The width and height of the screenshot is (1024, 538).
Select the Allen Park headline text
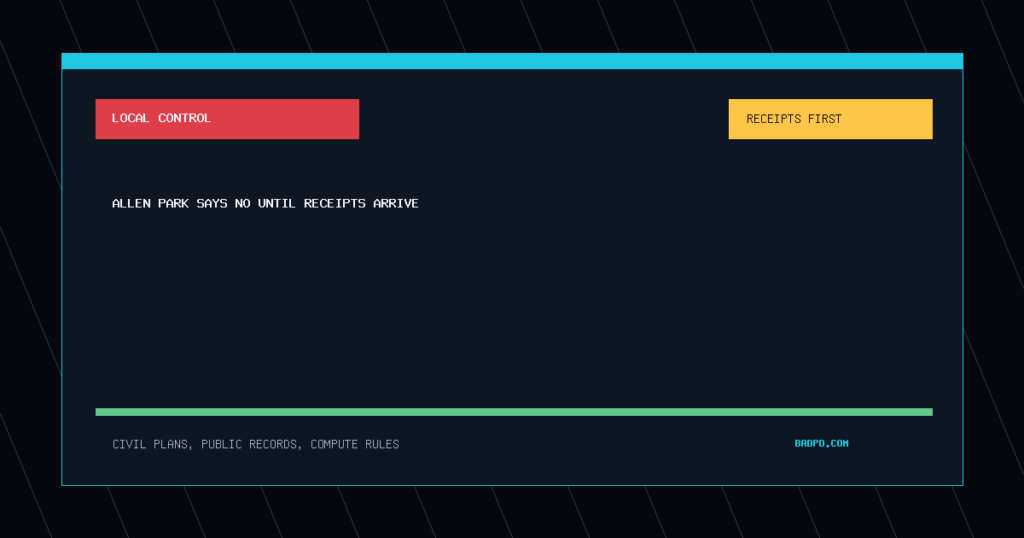pos(265,204)
